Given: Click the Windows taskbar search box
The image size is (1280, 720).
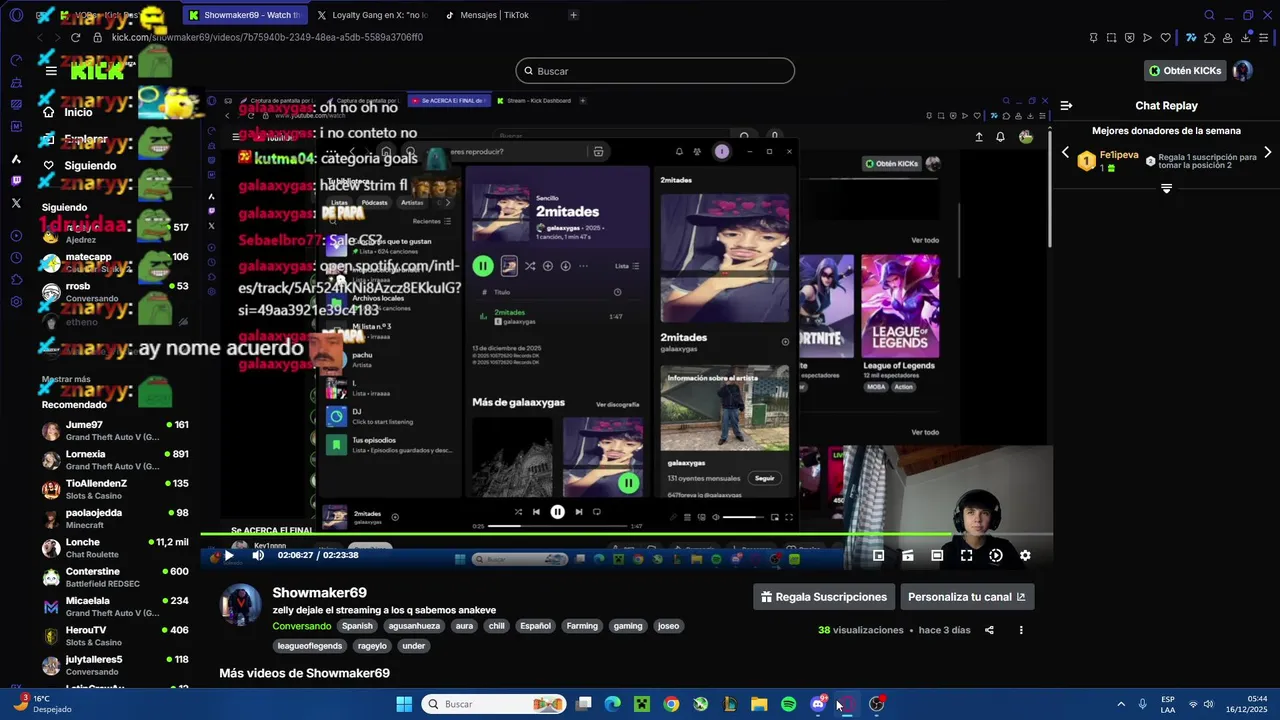Looking at the screenshot, I should click(494, 704).
